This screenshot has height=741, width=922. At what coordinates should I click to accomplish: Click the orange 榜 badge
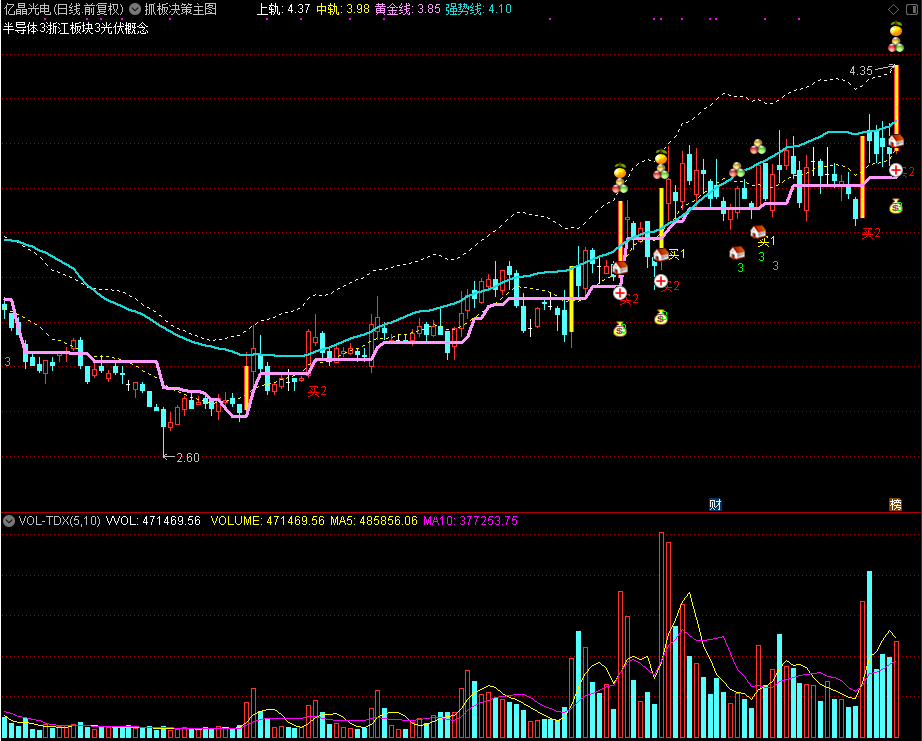click(896, 505)
